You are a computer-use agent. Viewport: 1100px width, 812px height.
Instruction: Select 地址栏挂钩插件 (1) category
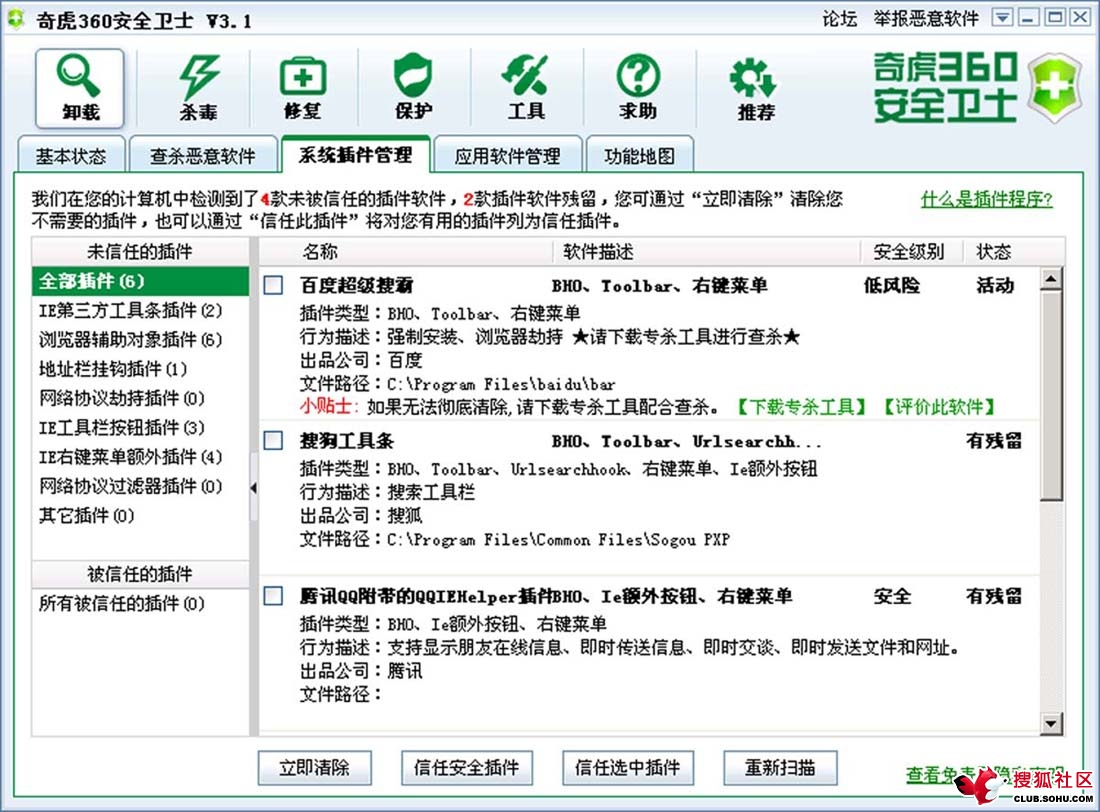tap(140, 369)
